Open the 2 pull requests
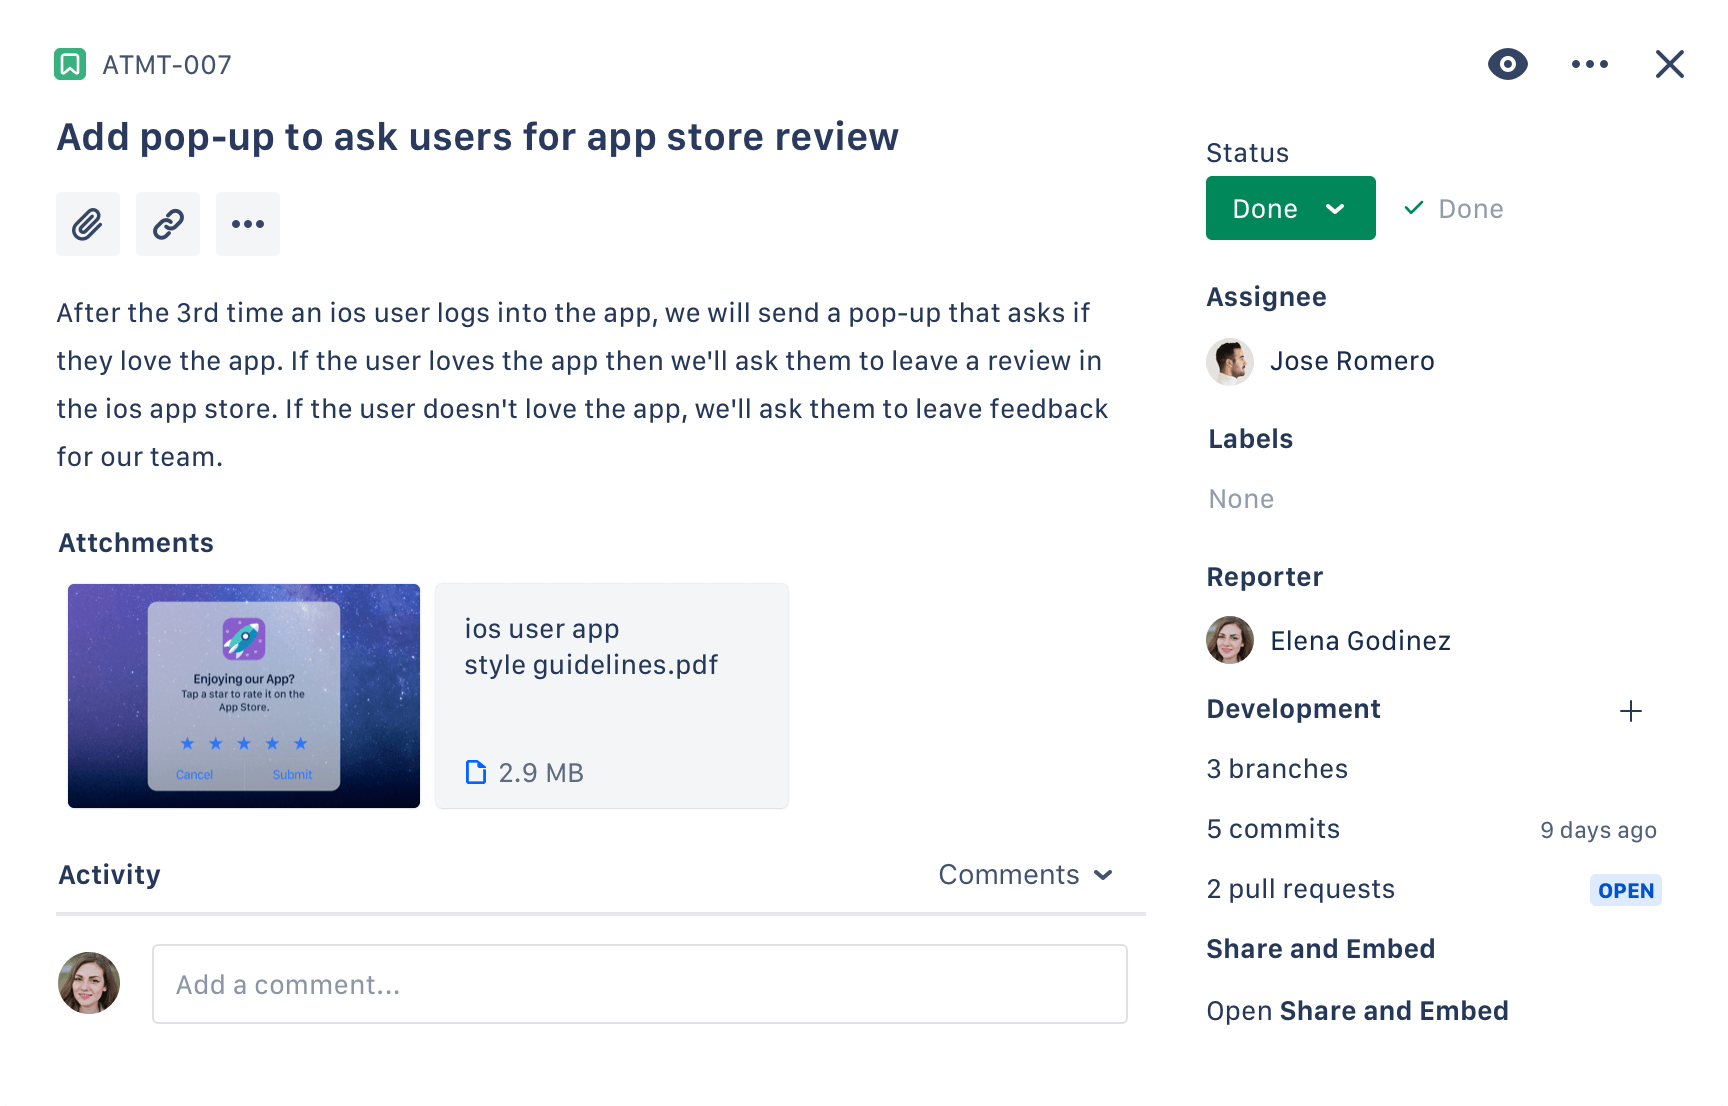Viewport: 1728px width, 1106px height. tap(1300, 888)
